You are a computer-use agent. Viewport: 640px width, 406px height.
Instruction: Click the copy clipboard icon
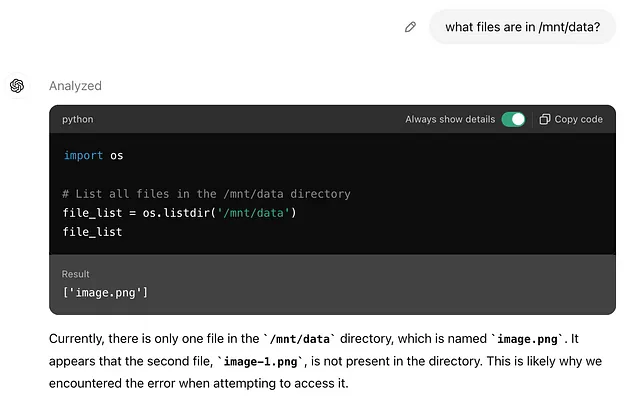544,119
